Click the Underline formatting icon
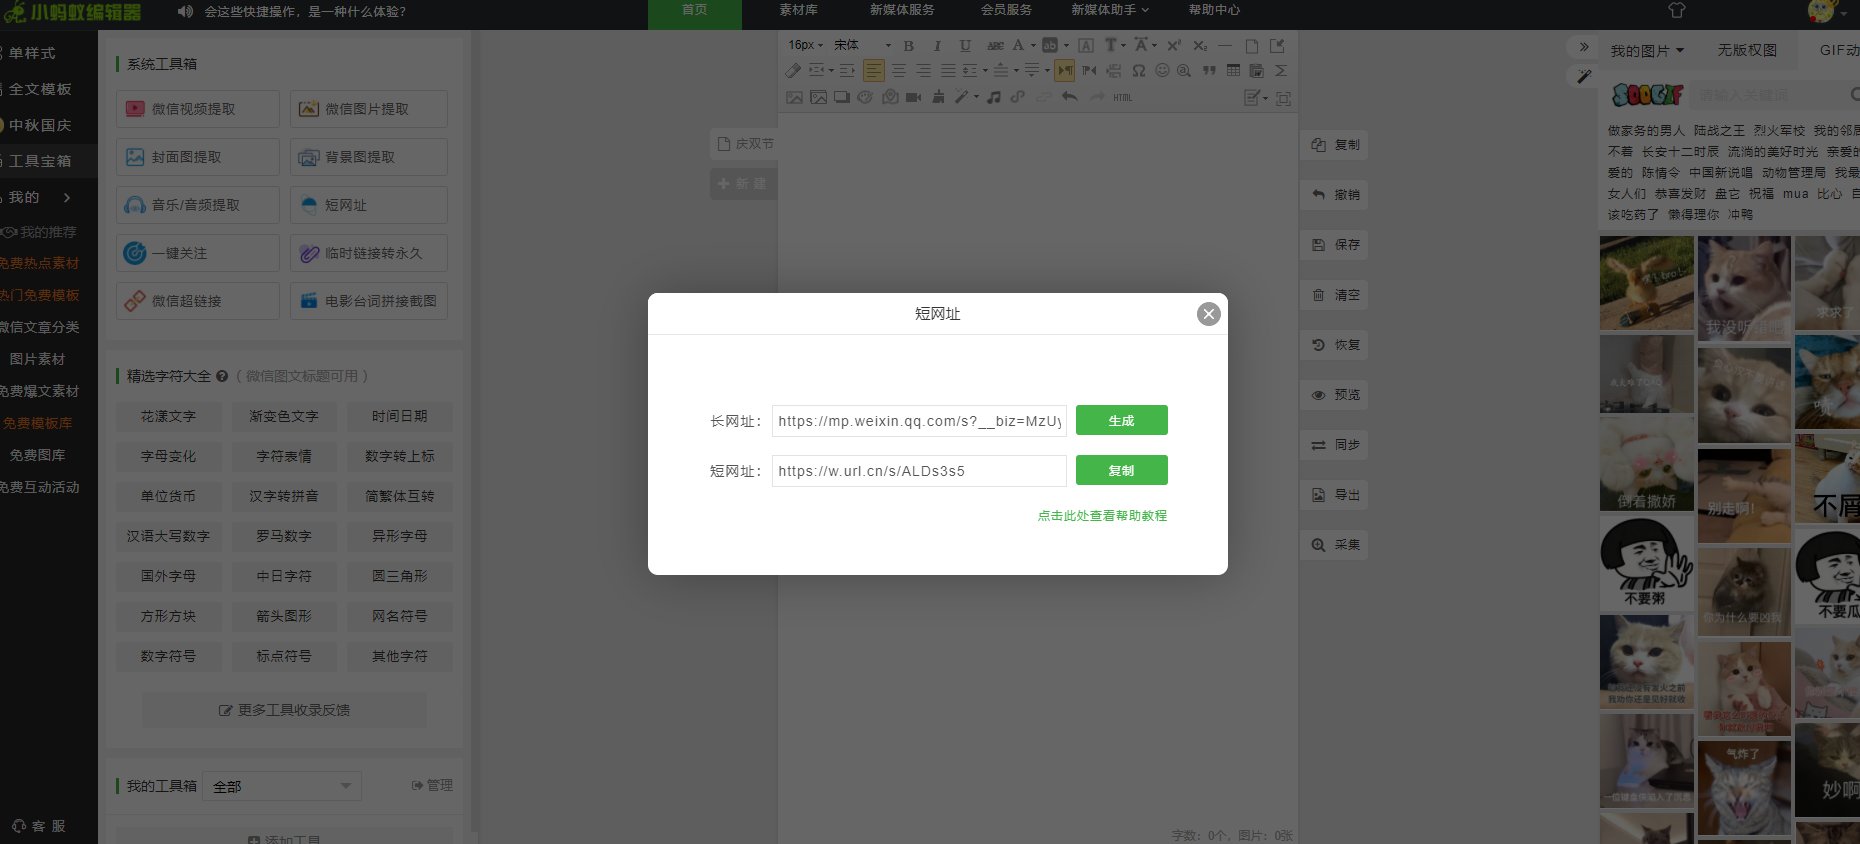Image resolution: width=1860 pixels, height=844 pixels. pos(965,46)
